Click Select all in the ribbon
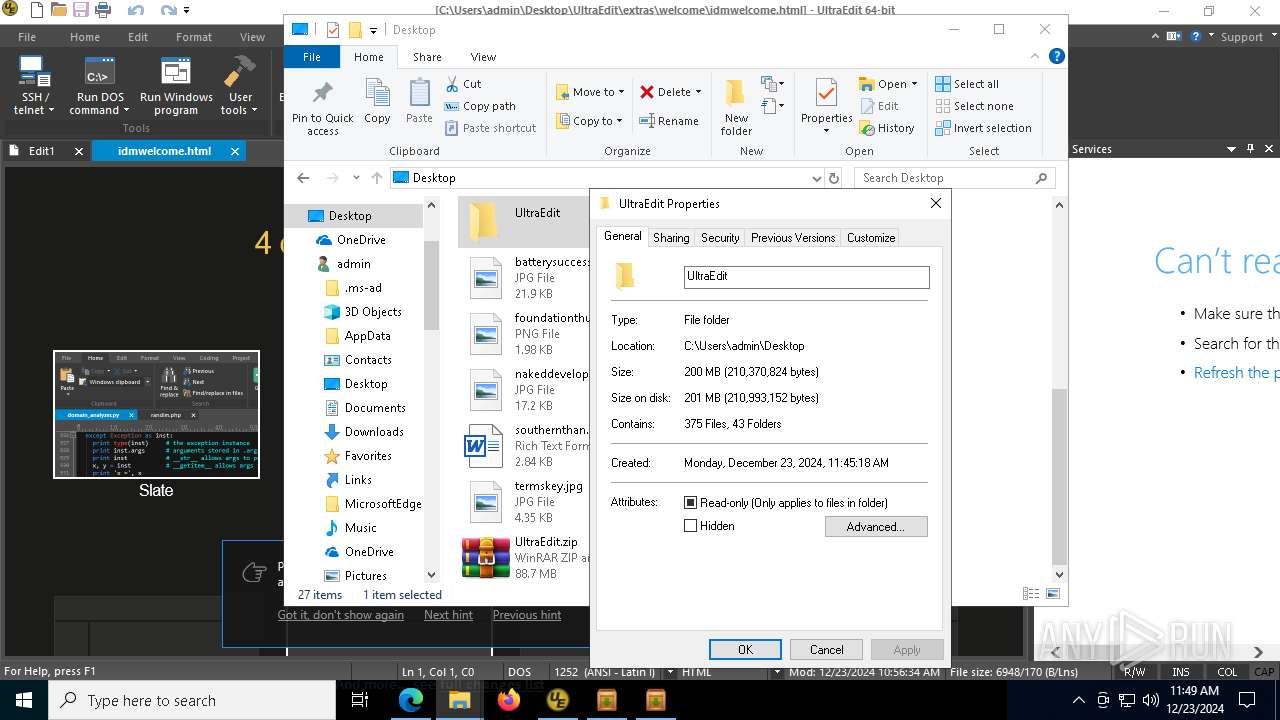1280x720 pixels. pyautogui.click(x=967, y=84)
